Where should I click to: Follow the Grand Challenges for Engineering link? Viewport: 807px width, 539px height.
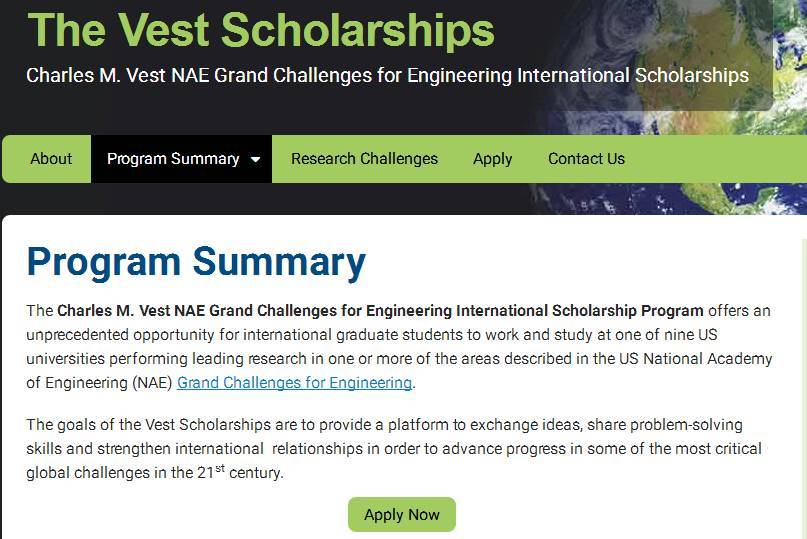pyautogui.click(x=294, y=383)
